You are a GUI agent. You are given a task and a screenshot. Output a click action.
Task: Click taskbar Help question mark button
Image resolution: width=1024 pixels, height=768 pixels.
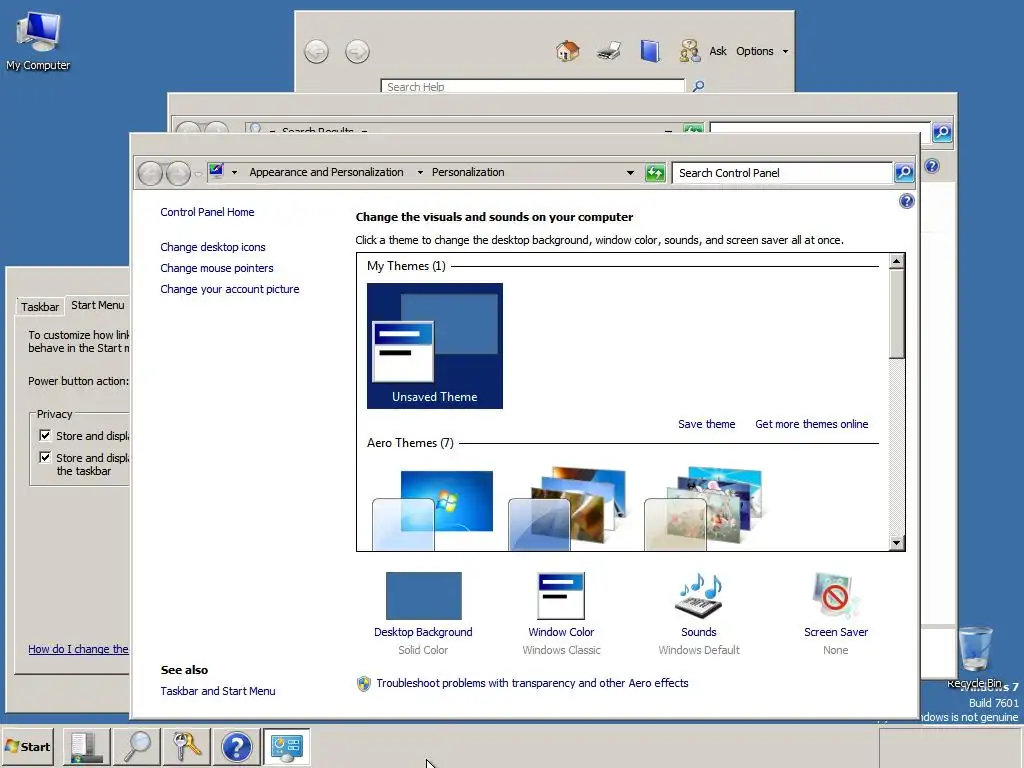tap(236, 746)
